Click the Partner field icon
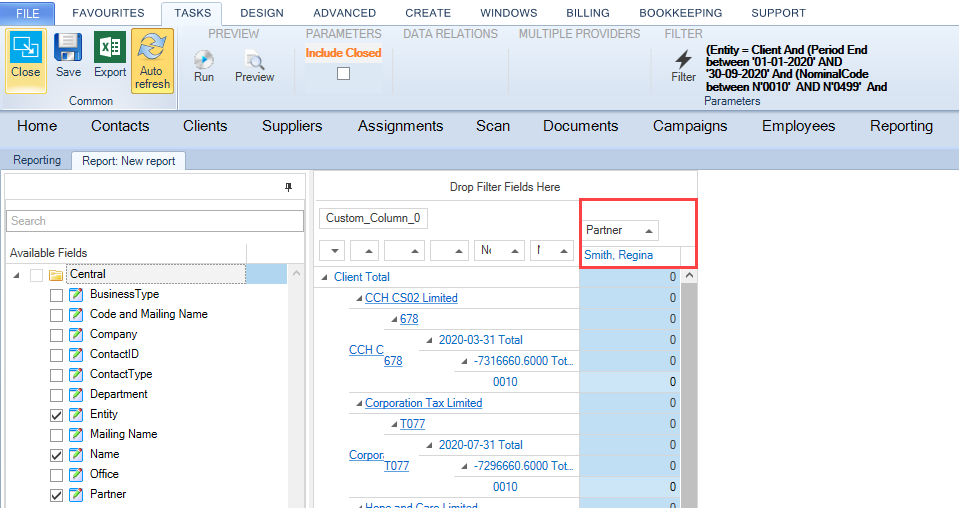The image size is (959, 508). click(76, 494)
